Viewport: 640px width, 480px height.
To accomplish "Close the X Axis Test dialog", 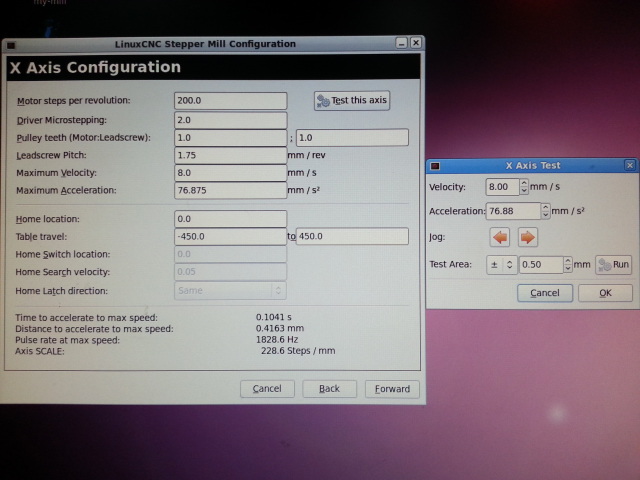I will 630,165.
